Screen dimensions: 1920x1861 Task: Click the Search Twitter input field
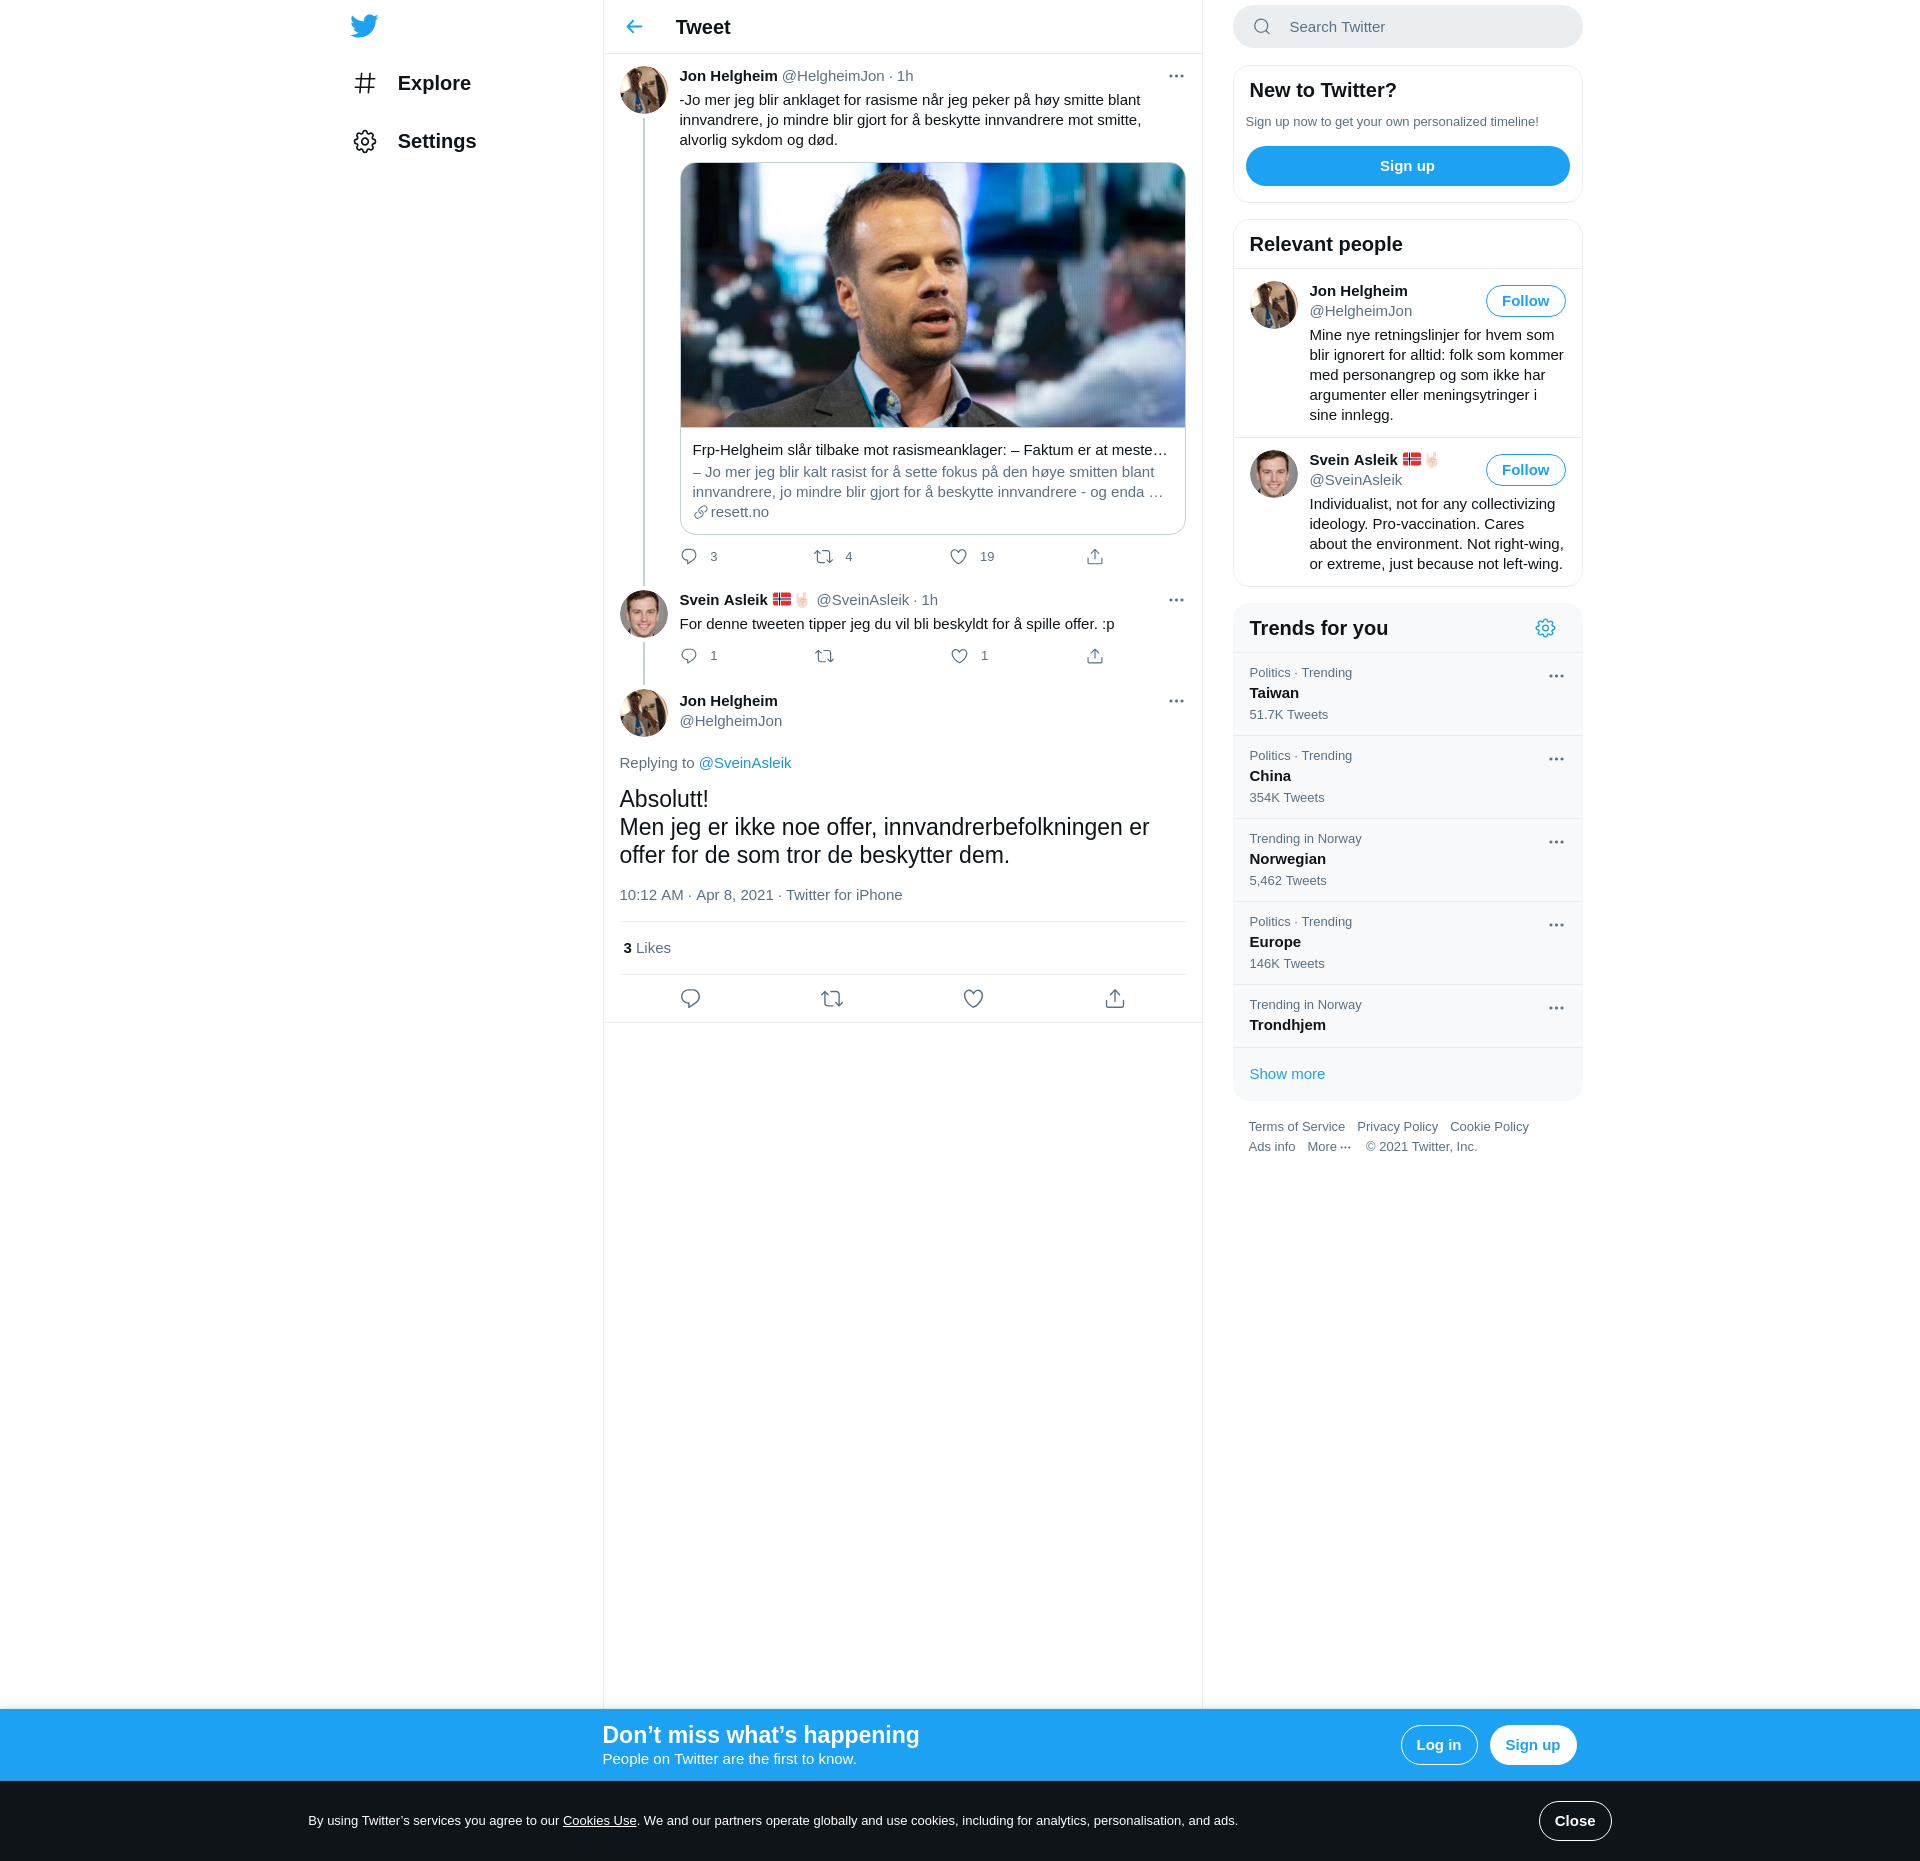[1420, 27]
